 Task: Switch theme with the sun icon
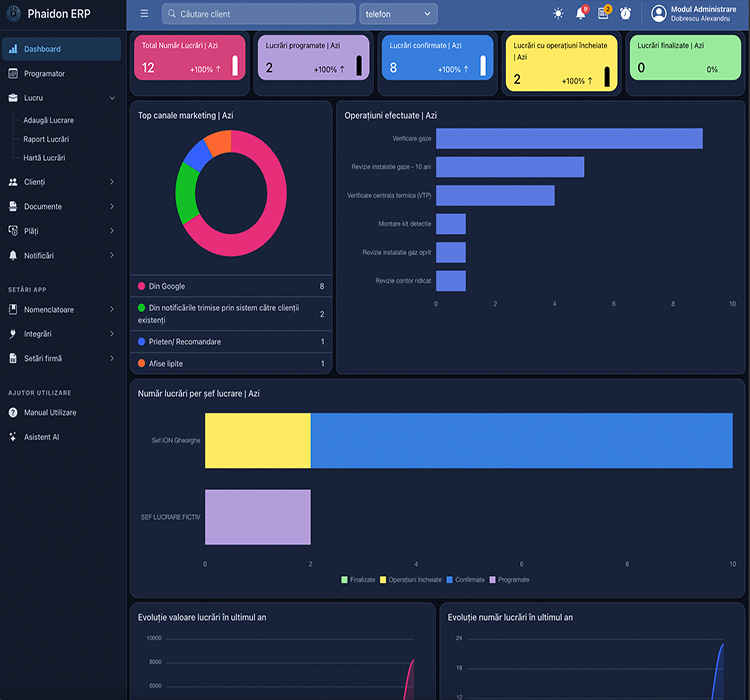tap(558, 13)
